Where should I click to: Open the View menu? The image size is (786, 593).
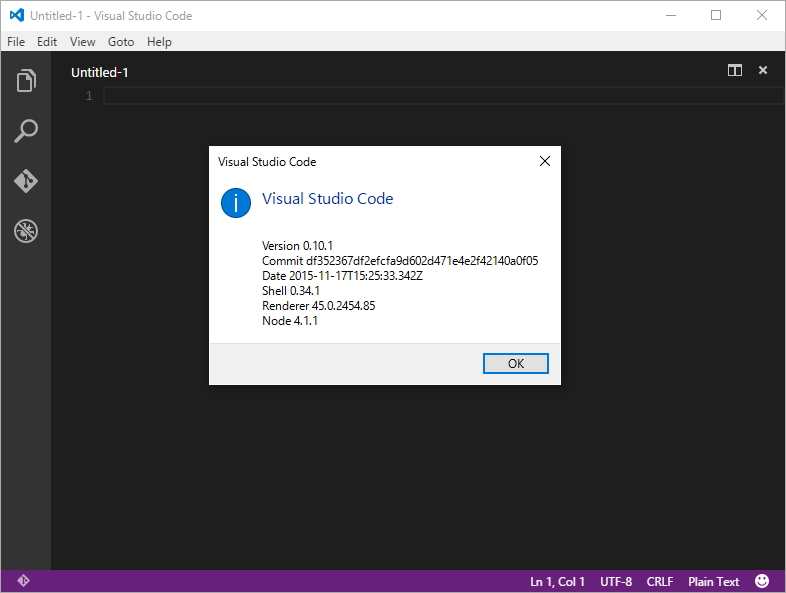pyautogui.click(x=82, y=42)
